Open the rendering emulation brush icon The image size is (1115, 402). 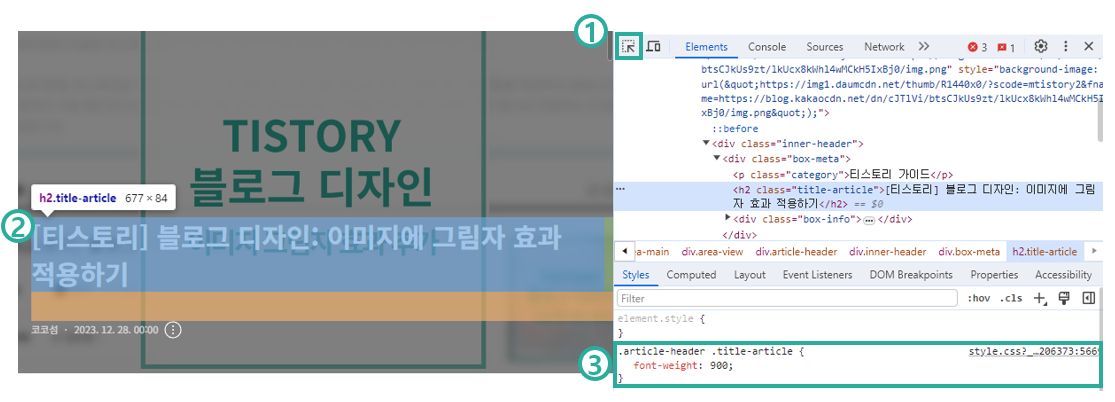pyautogui.click(x=1065, y=298)
